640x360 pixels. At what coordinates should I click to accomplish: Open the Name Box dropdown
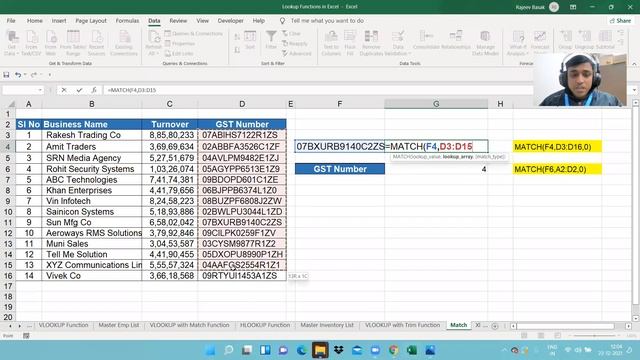pyautogui.click(x=40, y=90)
